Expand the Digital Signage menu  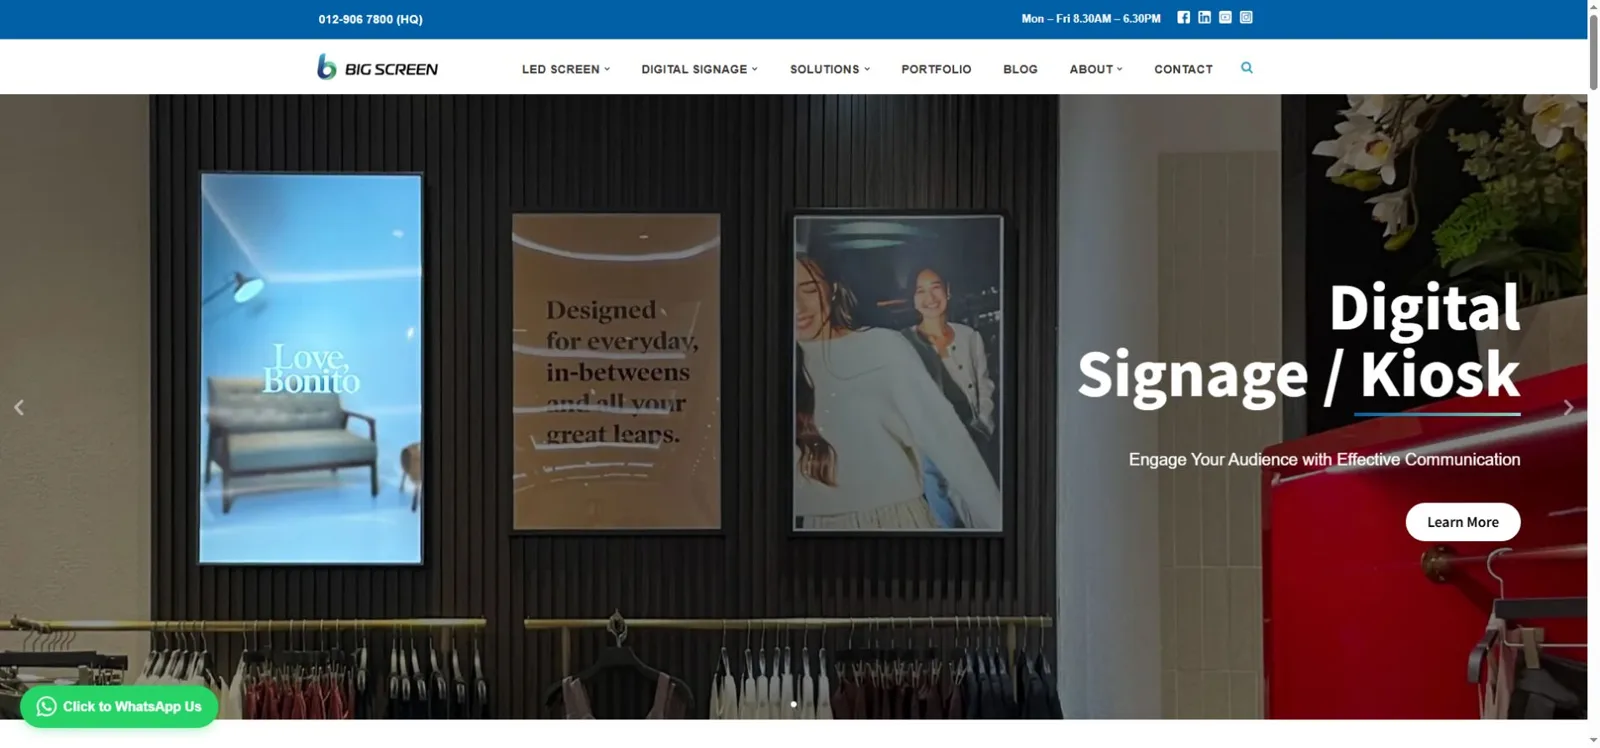pos(700,69)
